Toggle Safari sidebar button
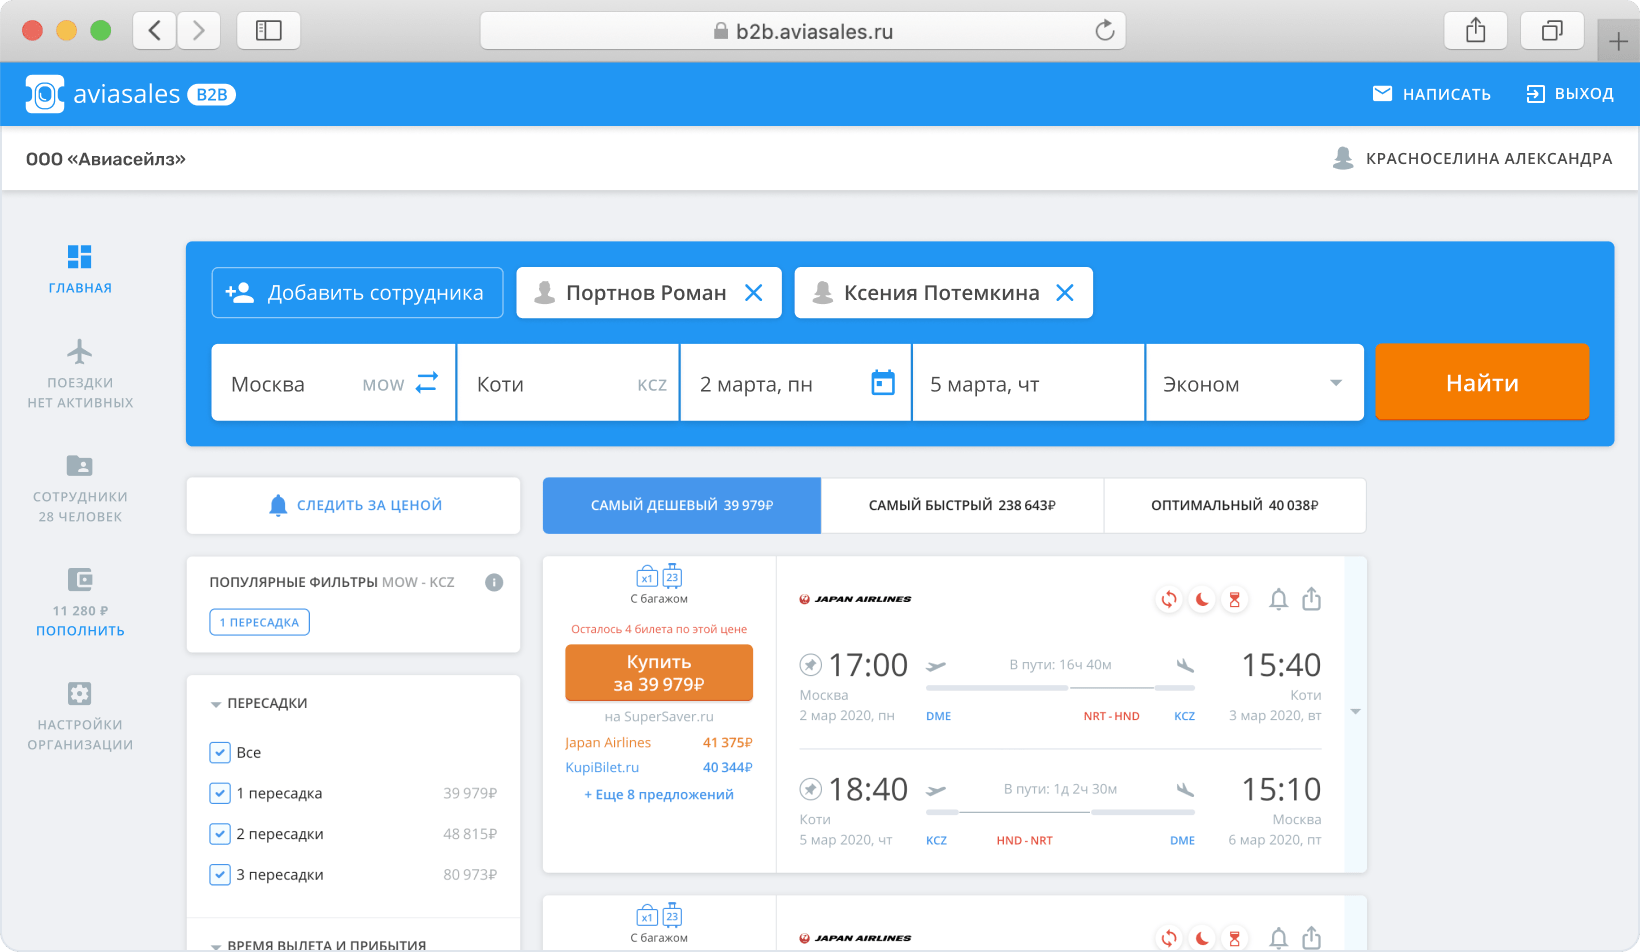Image resolution: width=1640 pixels, height=952 pixels. tap(268, 30)
